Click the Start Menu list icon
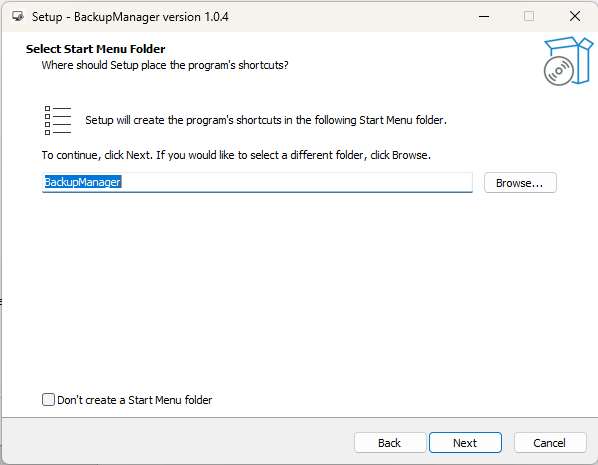The height and width of the screenshot is (465, 598). (58, 121)
